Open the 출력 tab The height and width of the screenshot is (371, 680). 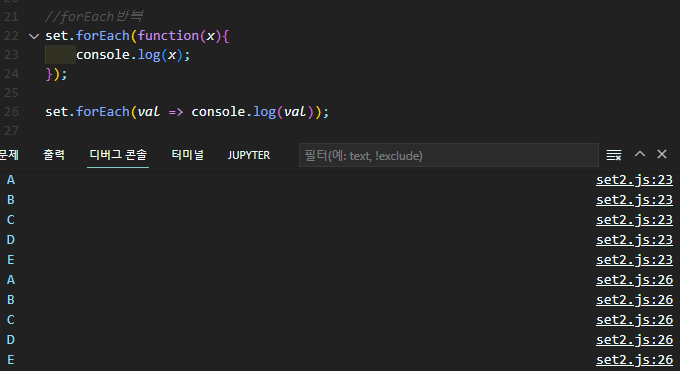click(x=54, y=155)
